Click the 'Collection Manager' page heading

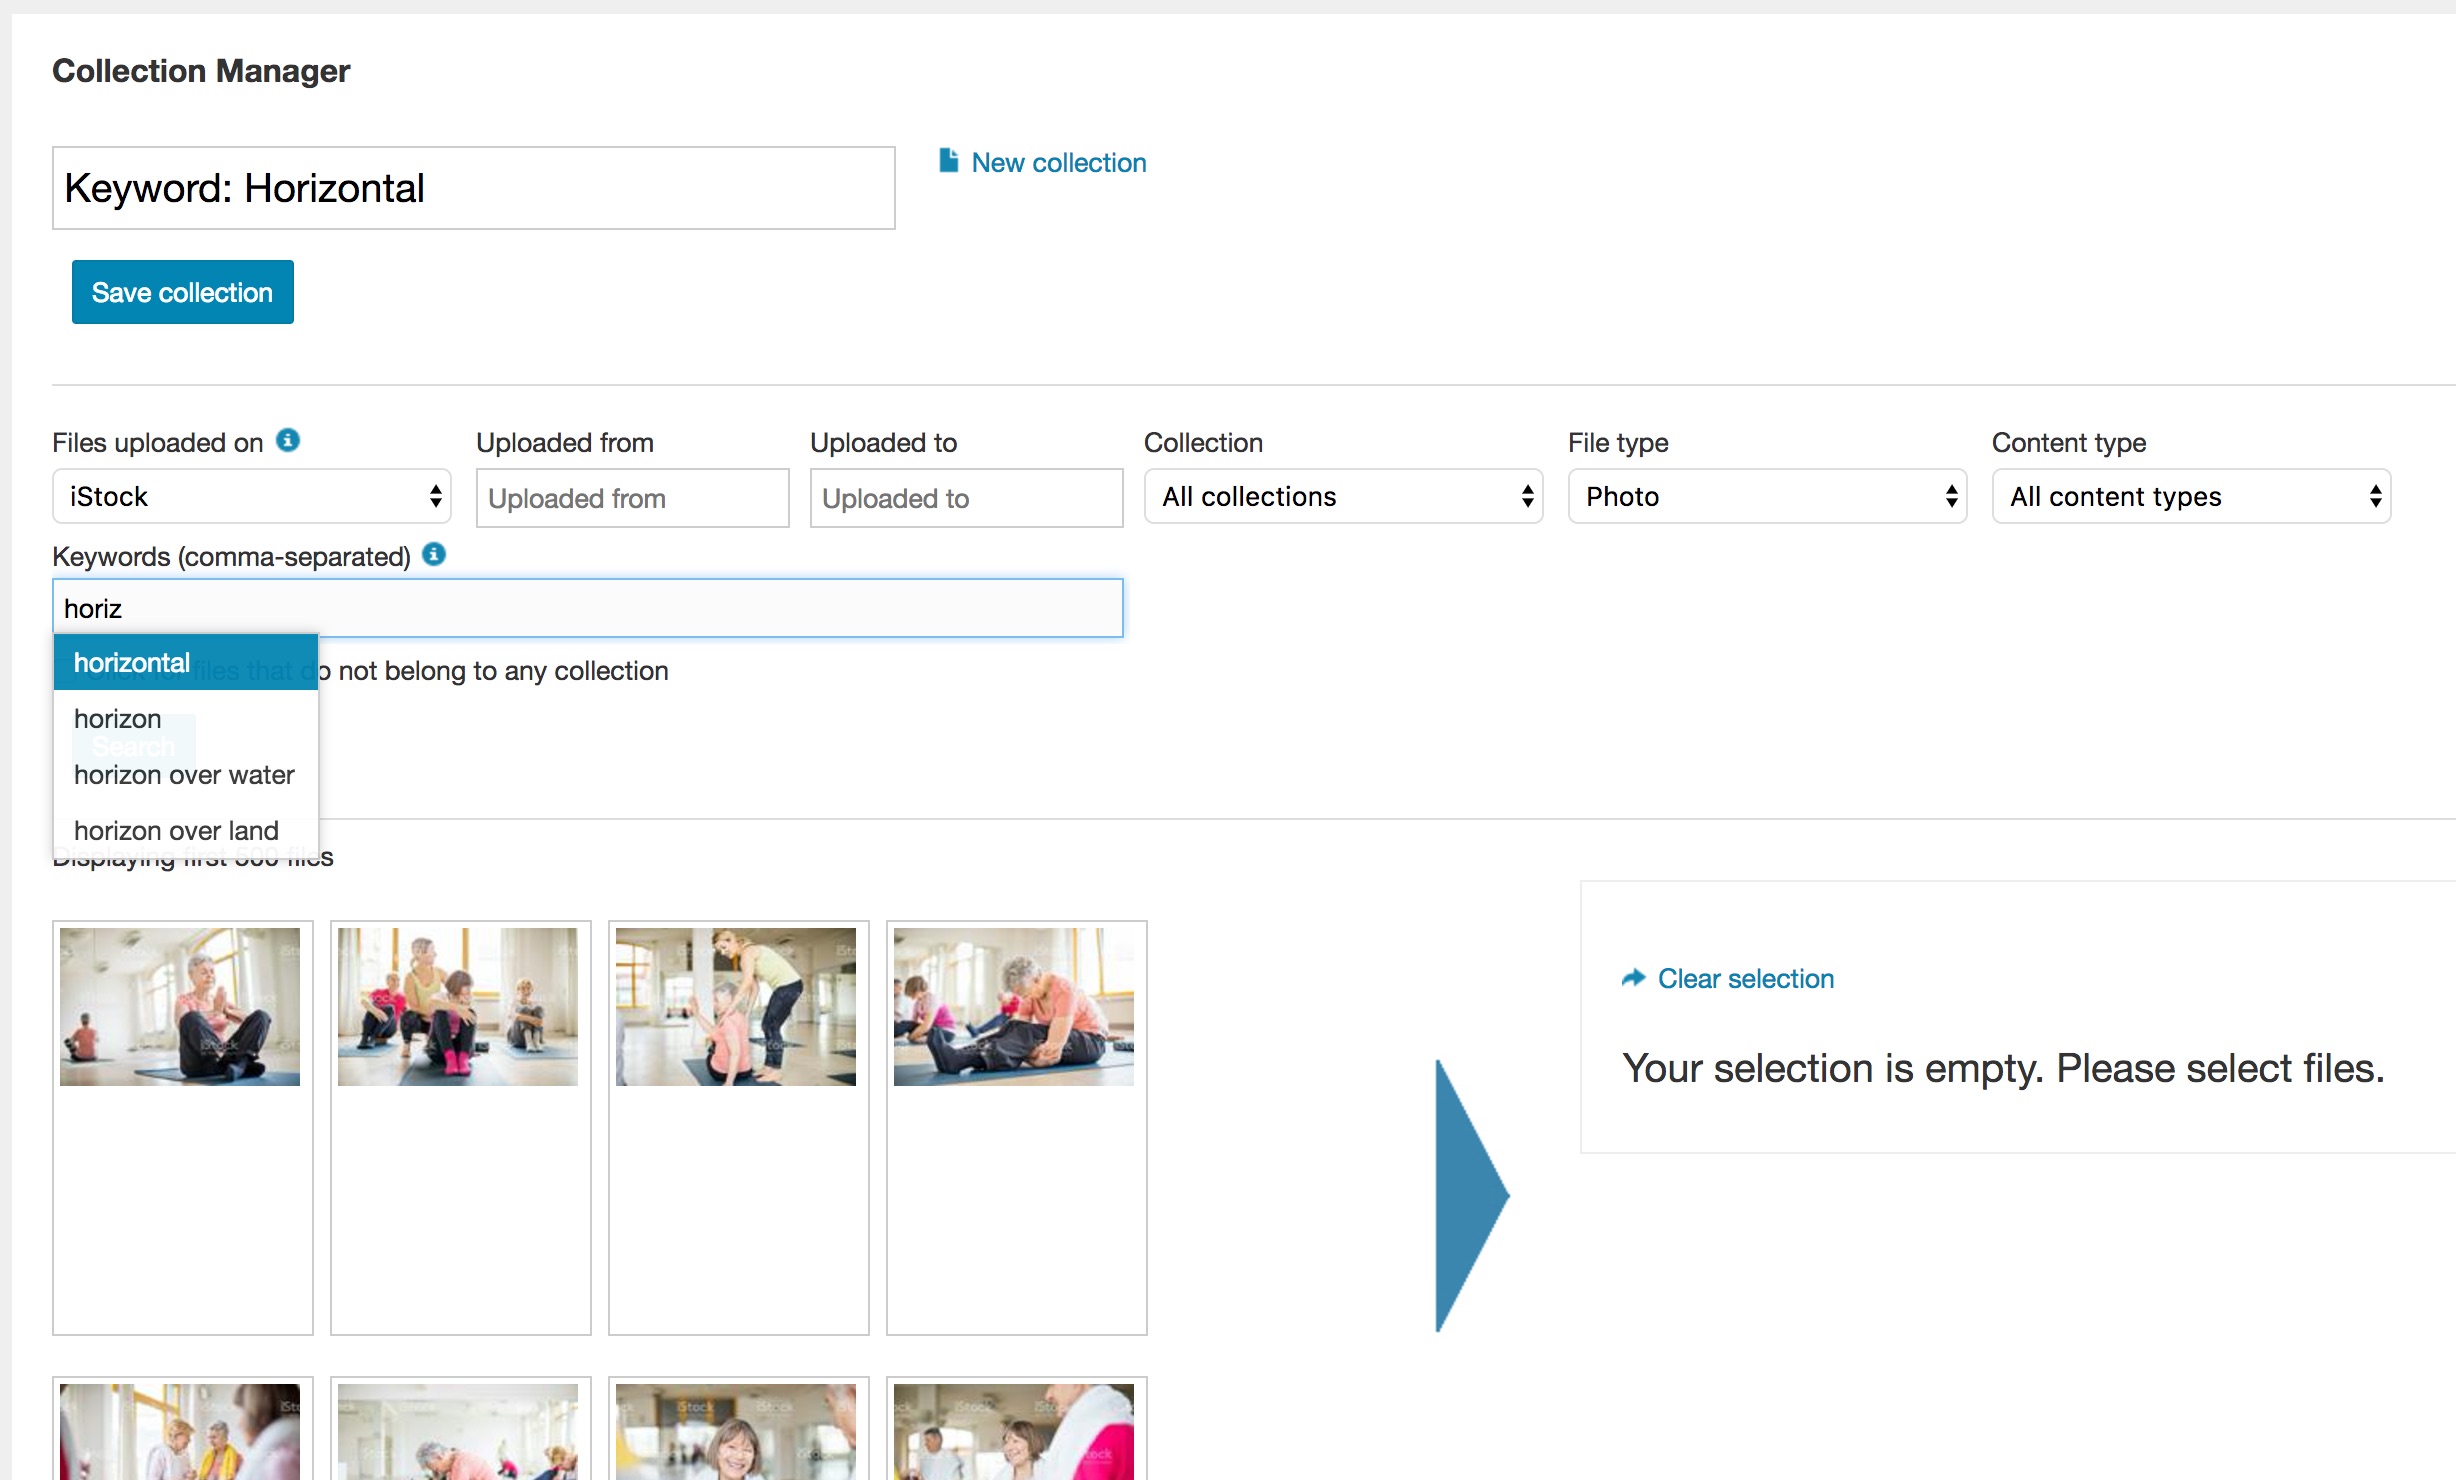coord(201,71)
